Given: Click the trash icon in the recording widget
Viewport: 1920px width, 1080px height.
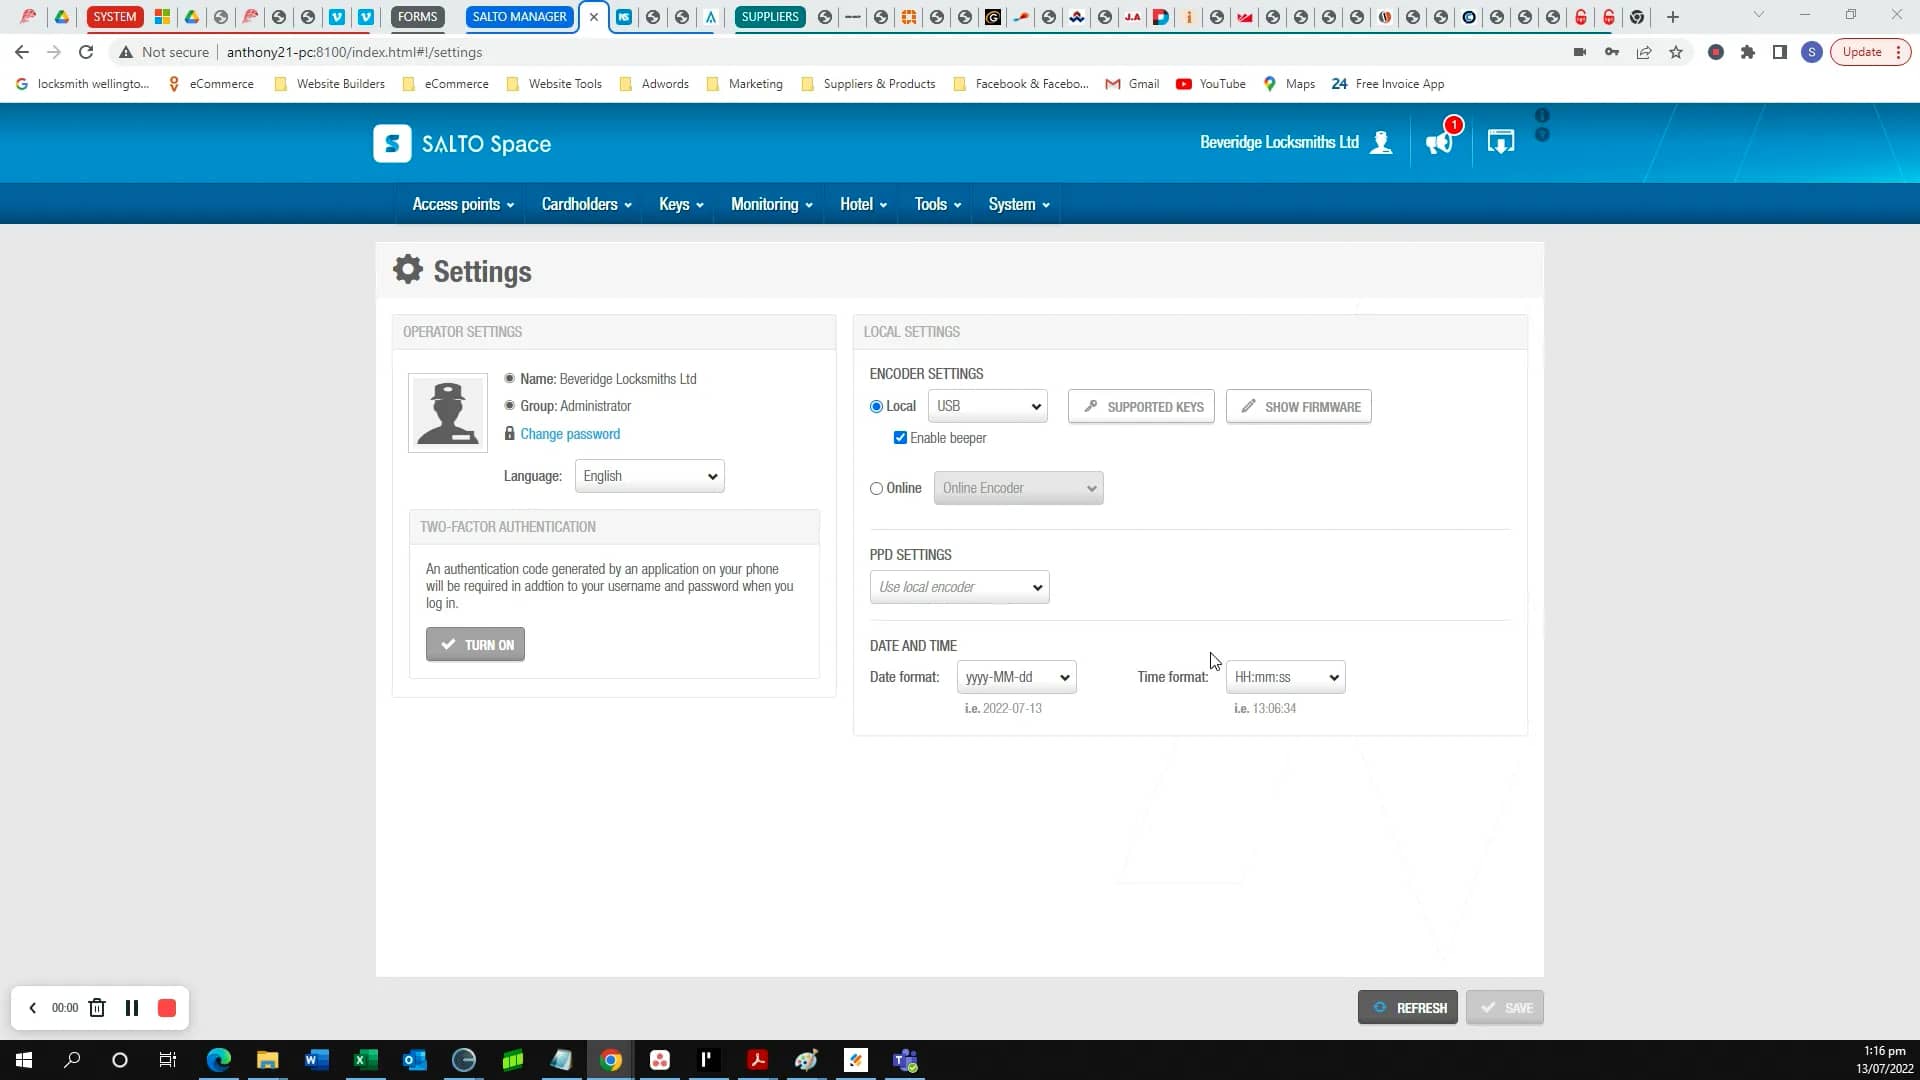Looking at the screenshot, I should tap(98, 1007).
